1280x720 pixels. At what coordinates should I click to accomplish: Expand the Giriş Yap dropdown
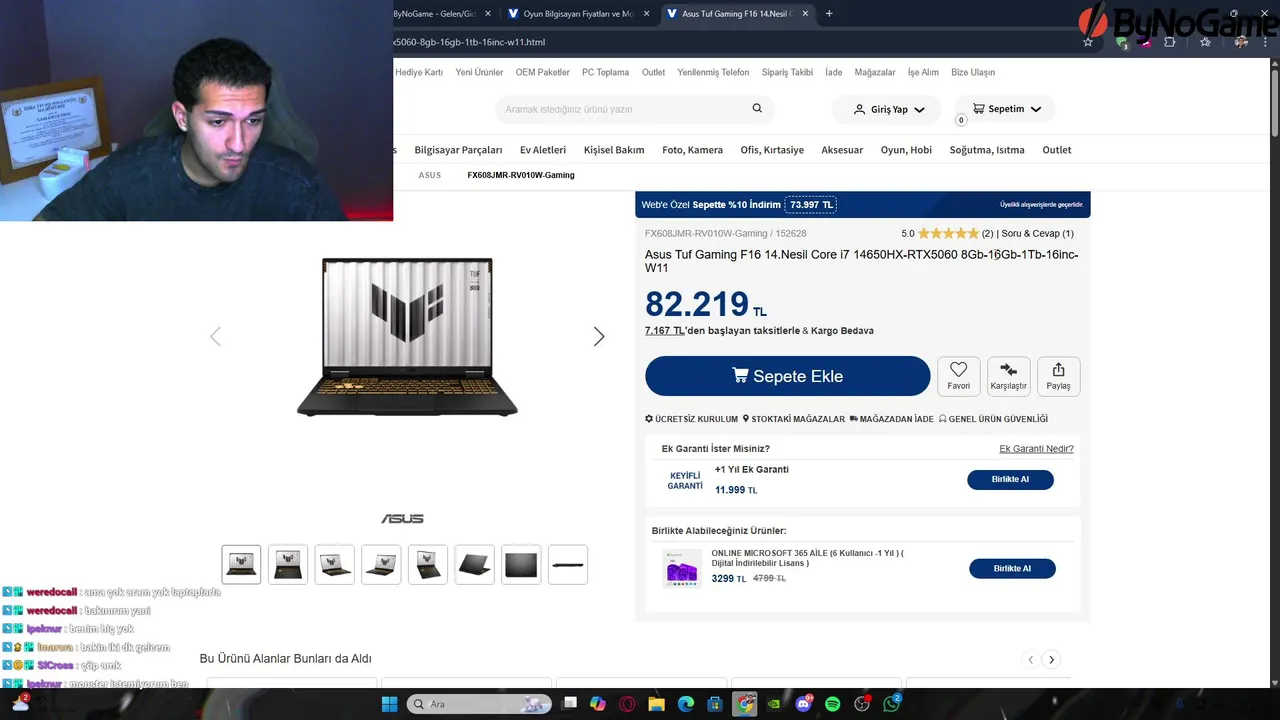(x=888, y=109)
